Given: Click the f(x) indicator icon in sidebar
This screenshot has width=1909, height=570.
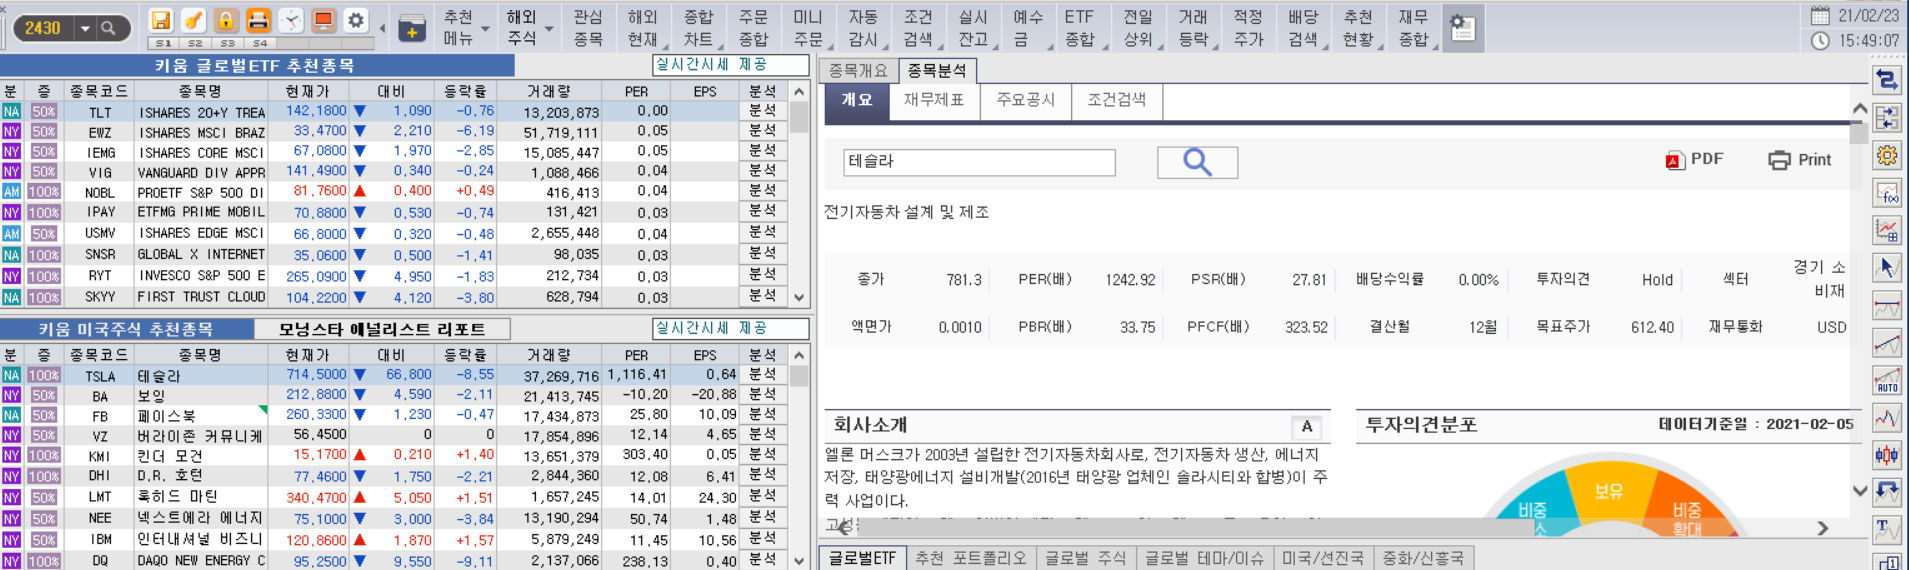Looking at the screenshot, I should coord(1887,193).
